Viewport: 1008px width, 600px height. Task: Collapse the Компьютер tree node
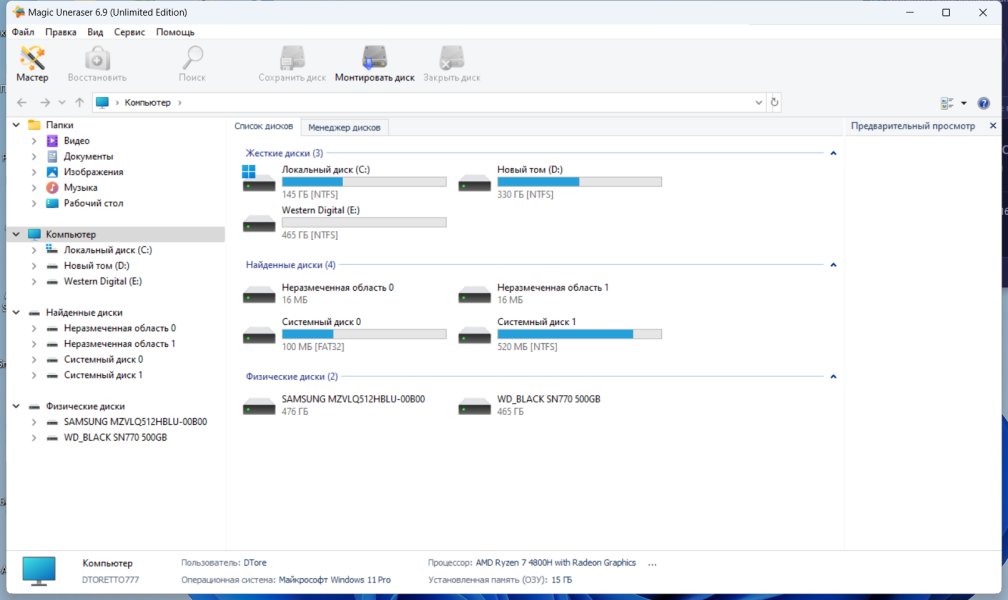coord(16,234)
